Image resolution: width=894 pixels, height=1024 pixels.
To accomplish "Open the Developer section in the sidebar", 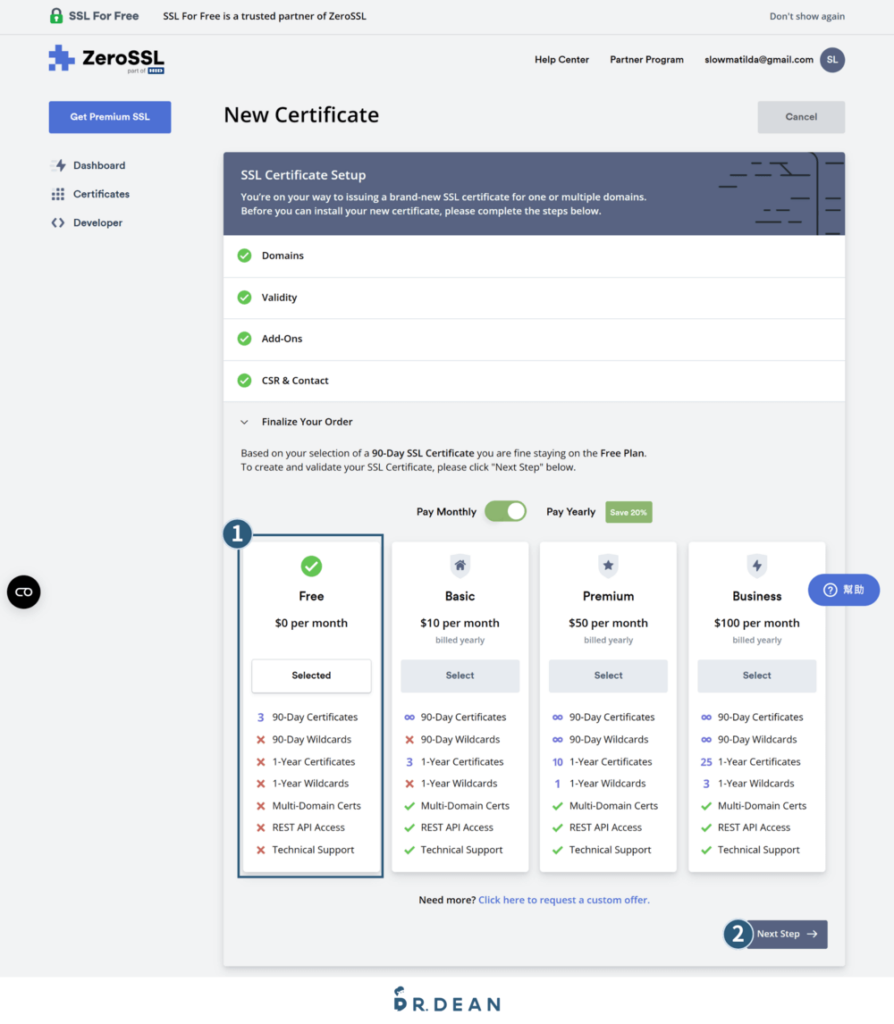I will click(x=97, y=222).
